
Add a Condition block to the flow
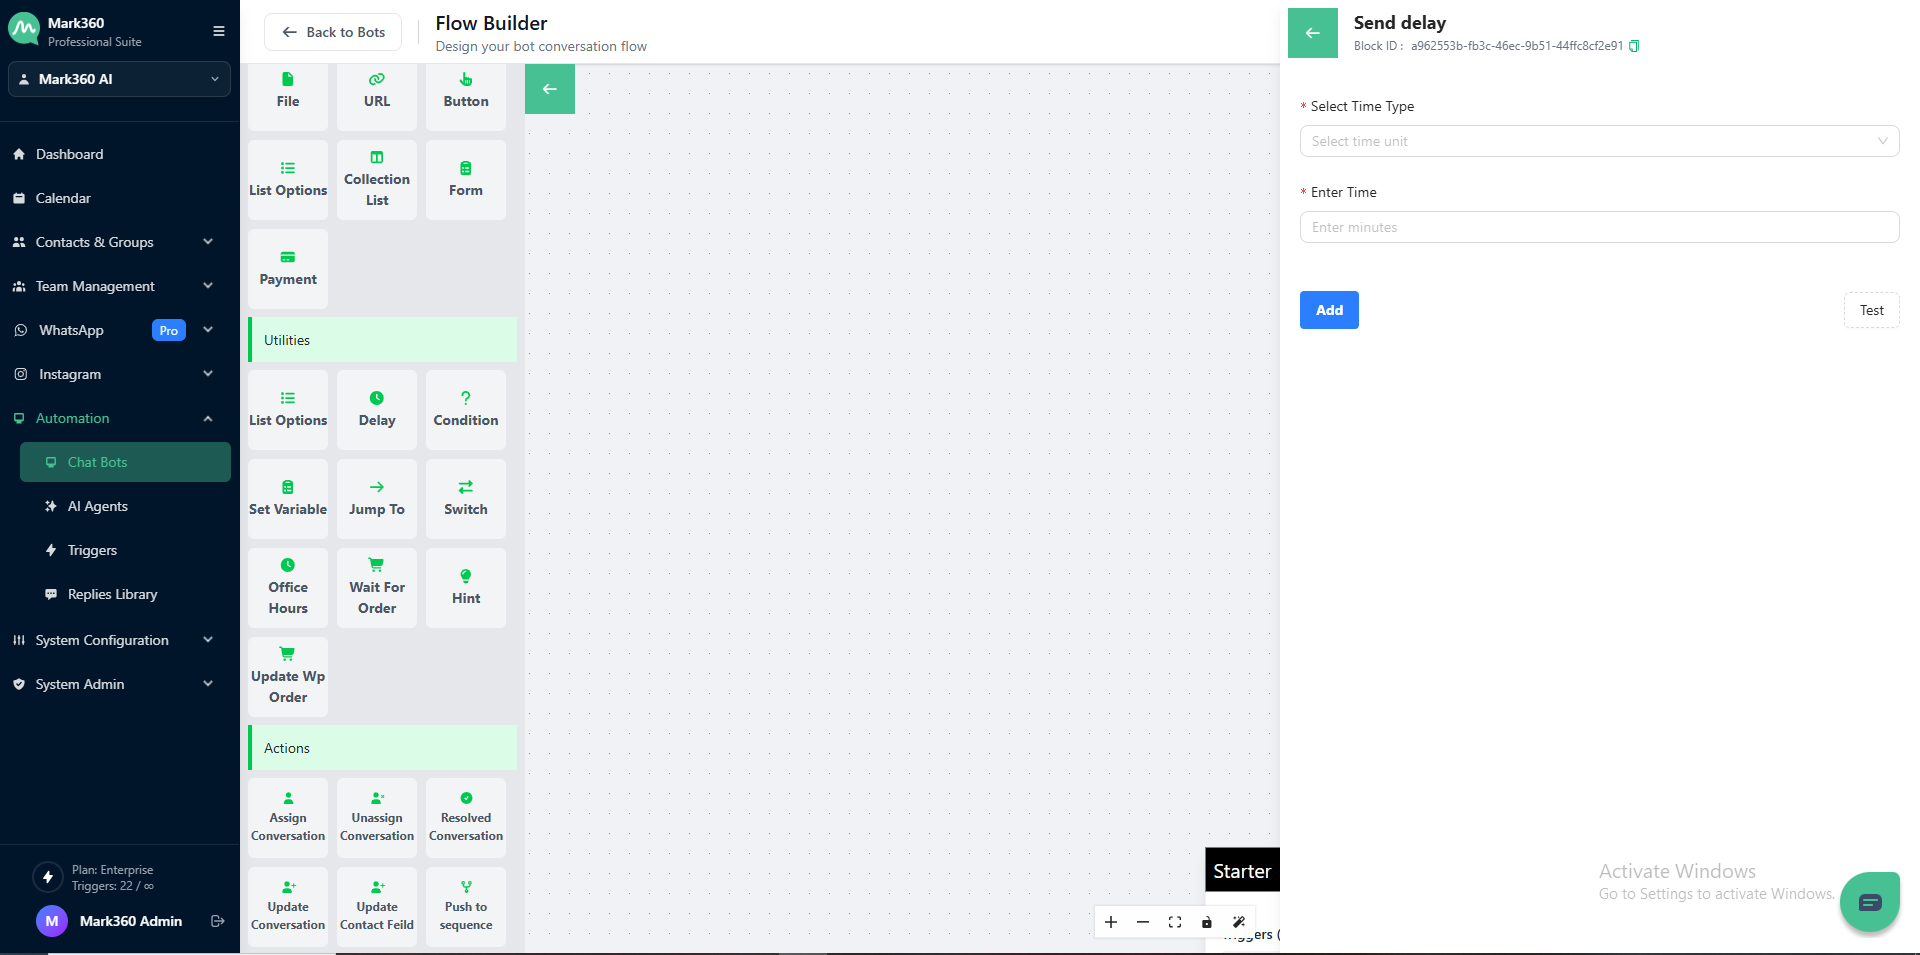click(x=465, y=409)
